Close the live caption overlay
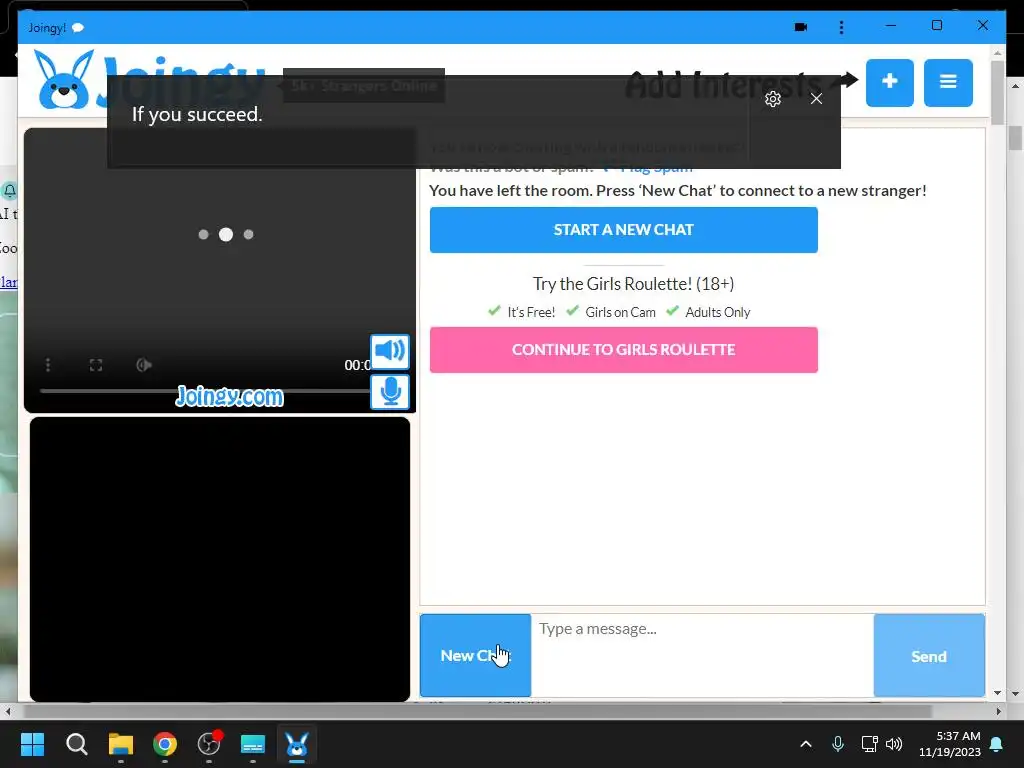This screenshot has width=1024, height=768. (816, 99)
